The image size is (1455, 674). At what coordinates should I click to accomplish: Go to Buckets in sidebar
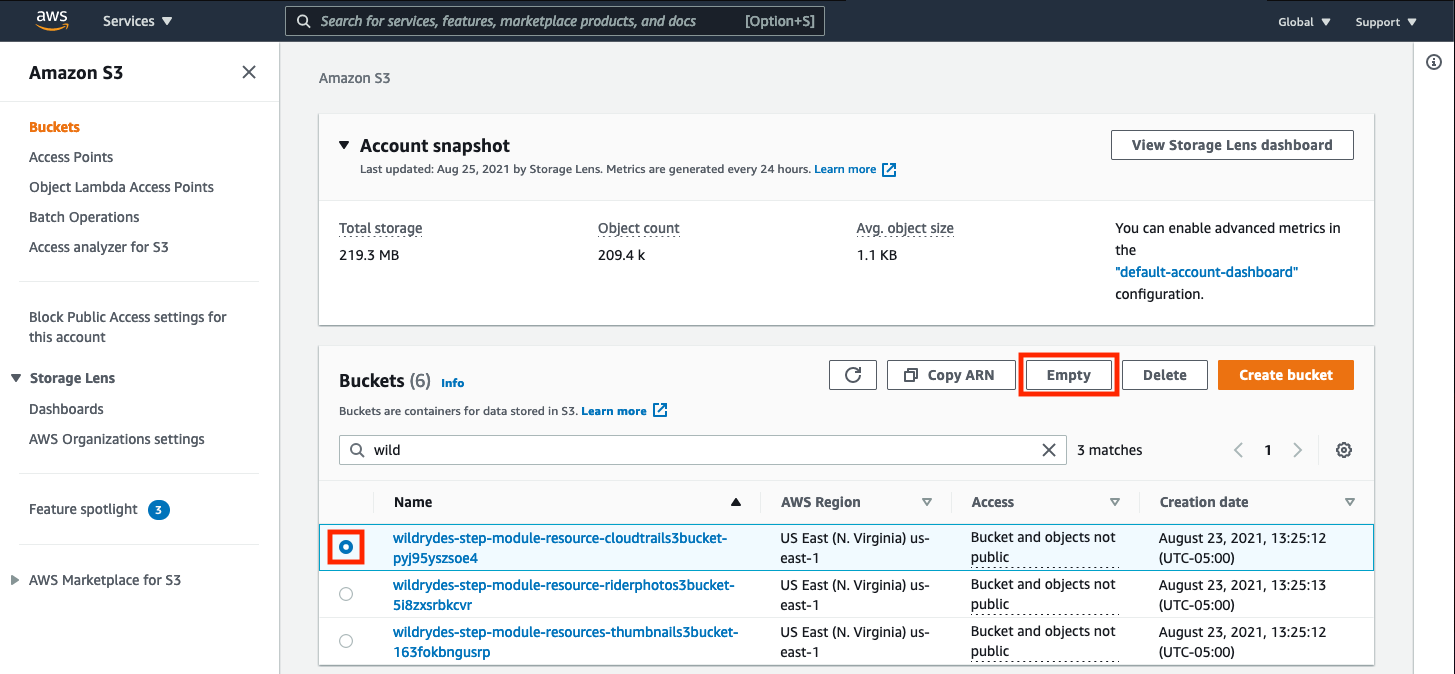54,127
